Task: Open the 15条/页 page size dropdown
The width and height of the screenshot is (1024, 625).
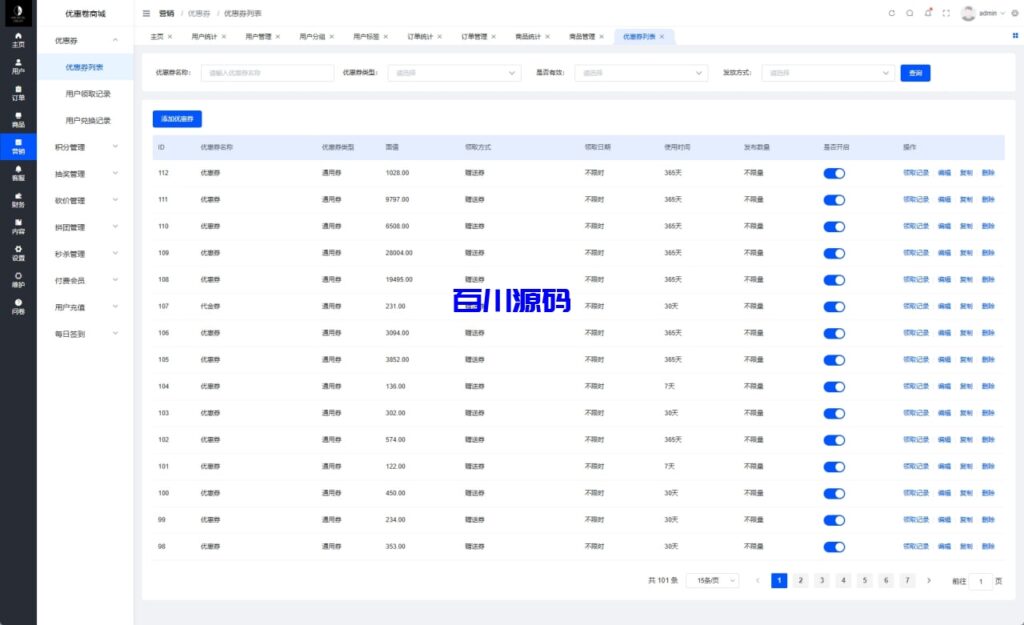Action: click(712, 581)
